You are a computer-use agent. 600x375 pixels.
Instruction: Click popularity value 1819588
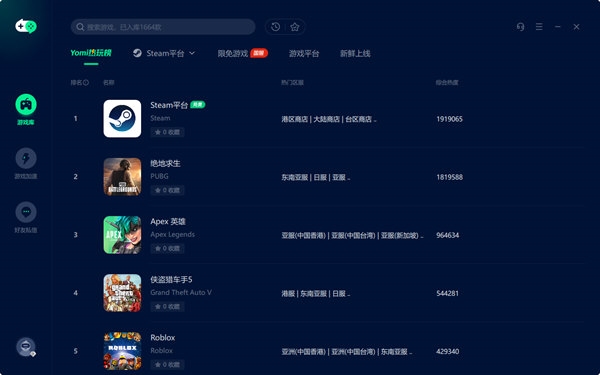pos(450,177)
